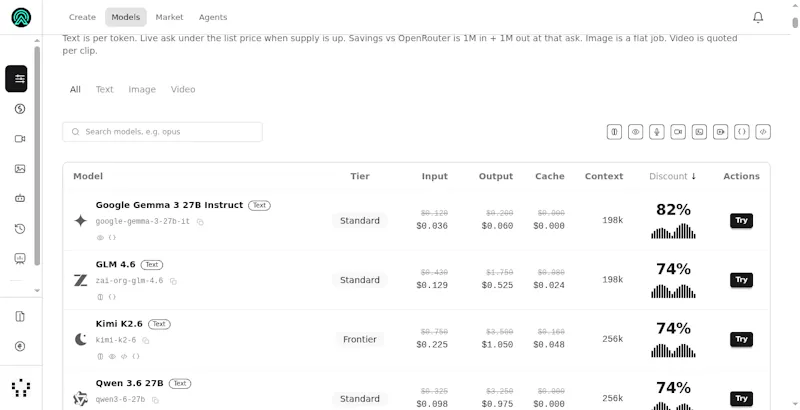Toggle the video-play output capability filter

(x=720, y=132)
